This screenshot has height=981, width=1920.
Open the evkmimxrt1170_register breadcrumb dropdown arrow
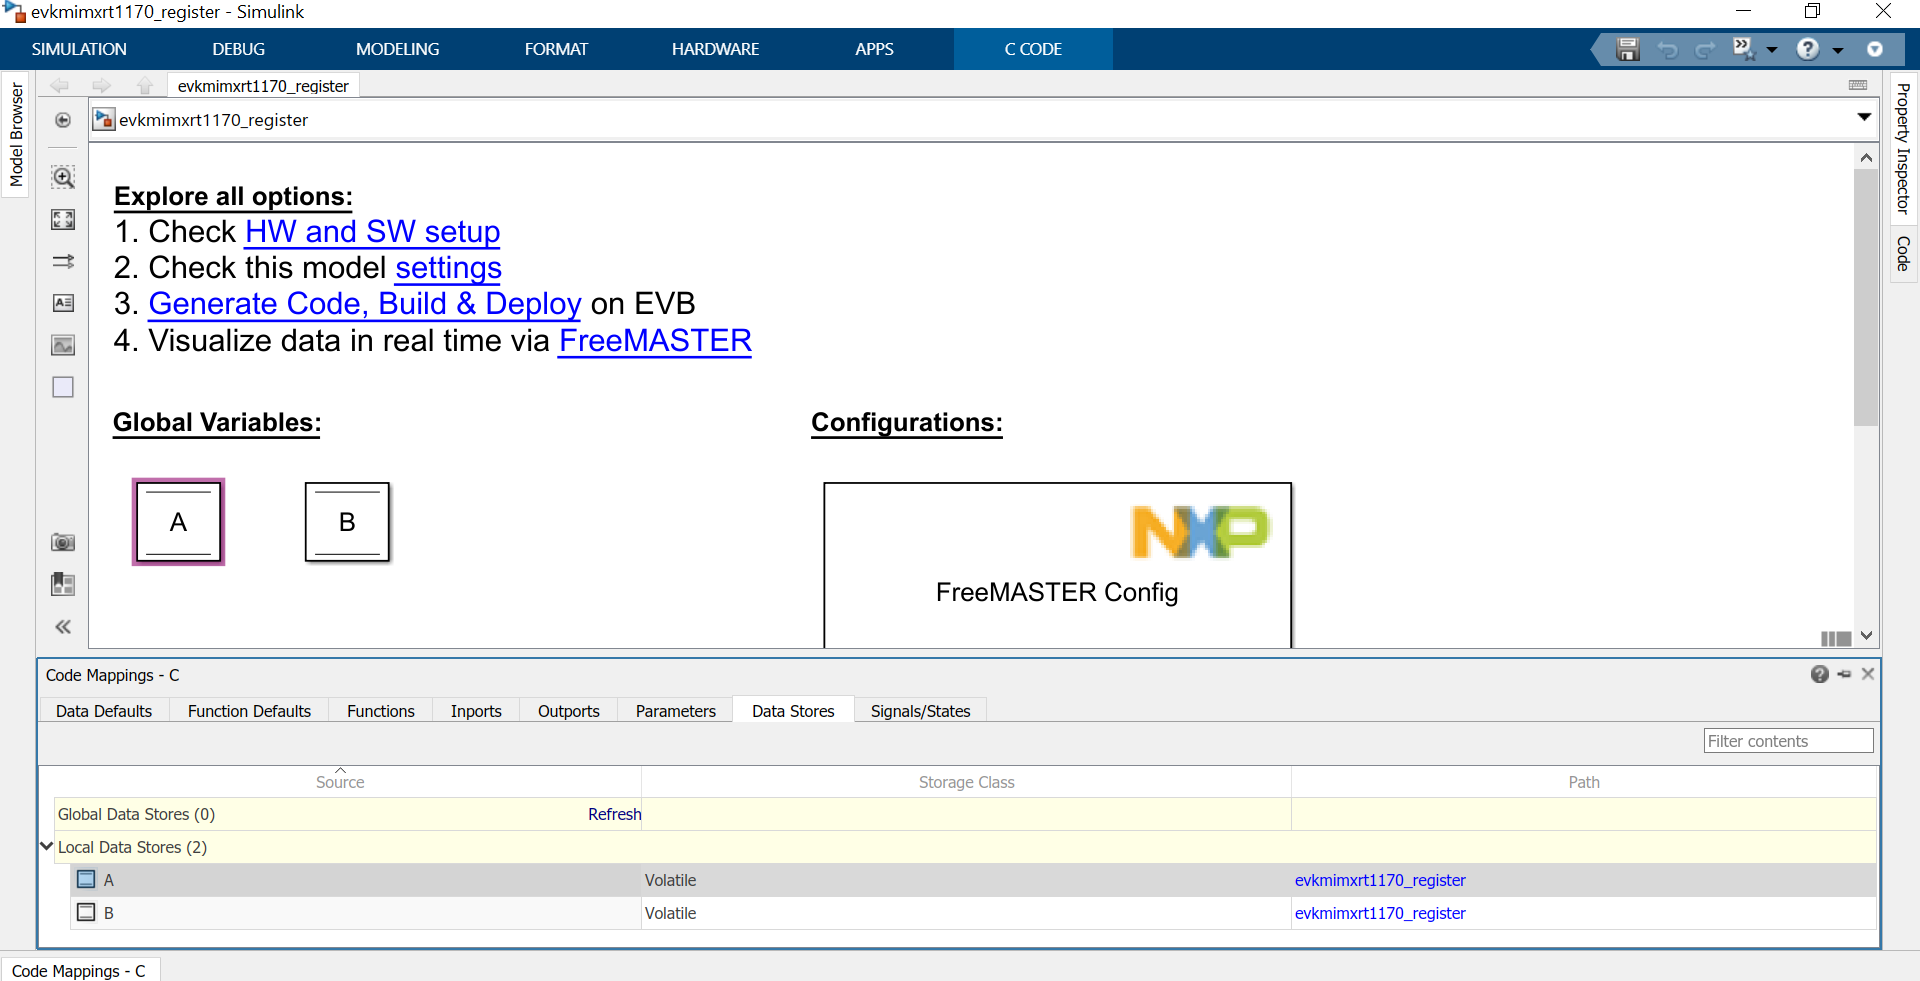[1864, 117]
